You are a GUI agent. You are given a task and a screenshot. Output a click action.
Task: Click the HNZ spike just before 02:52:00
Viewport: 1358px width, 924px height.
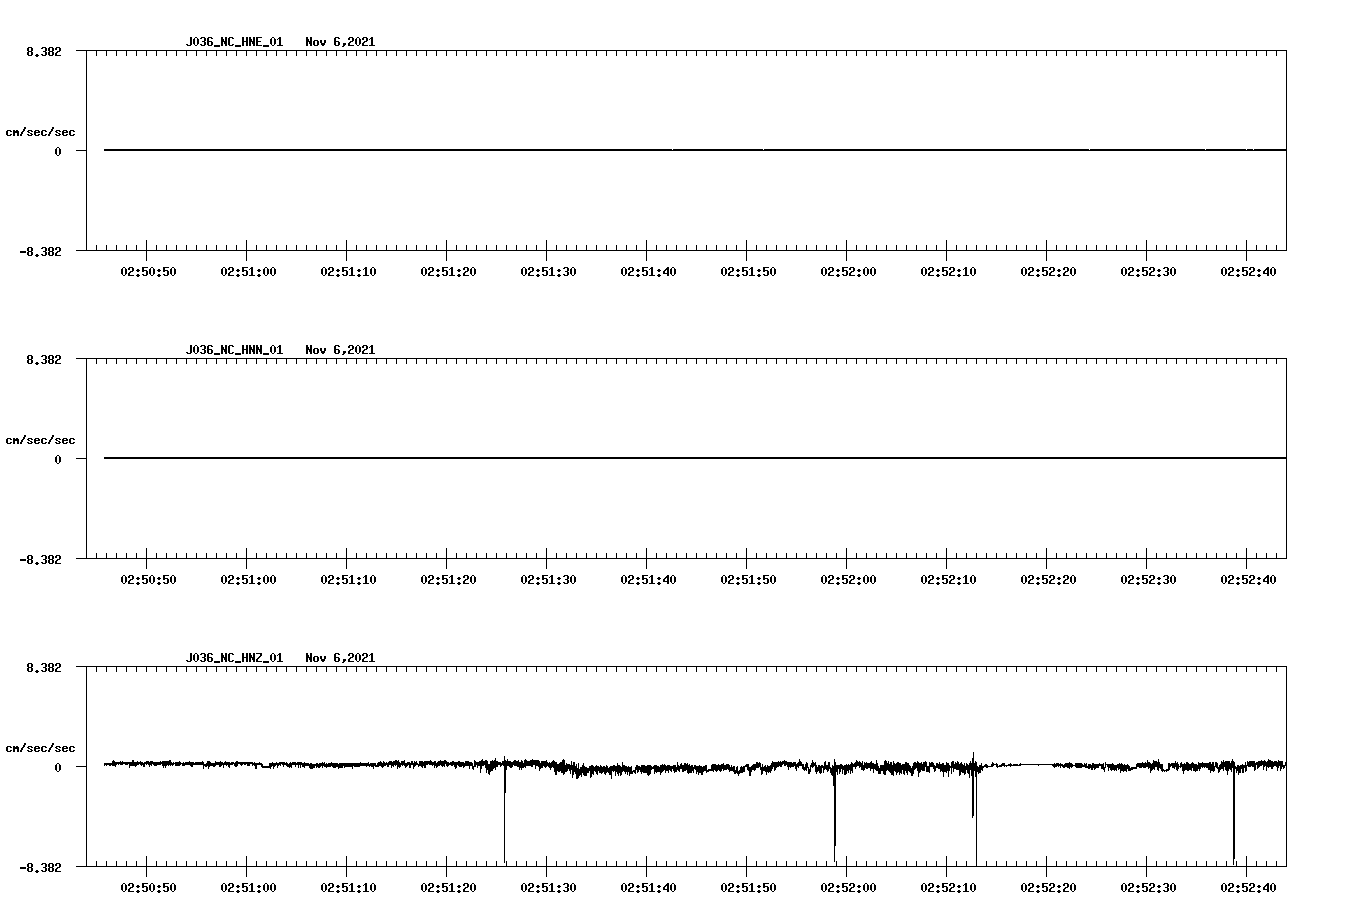(835, 812)
